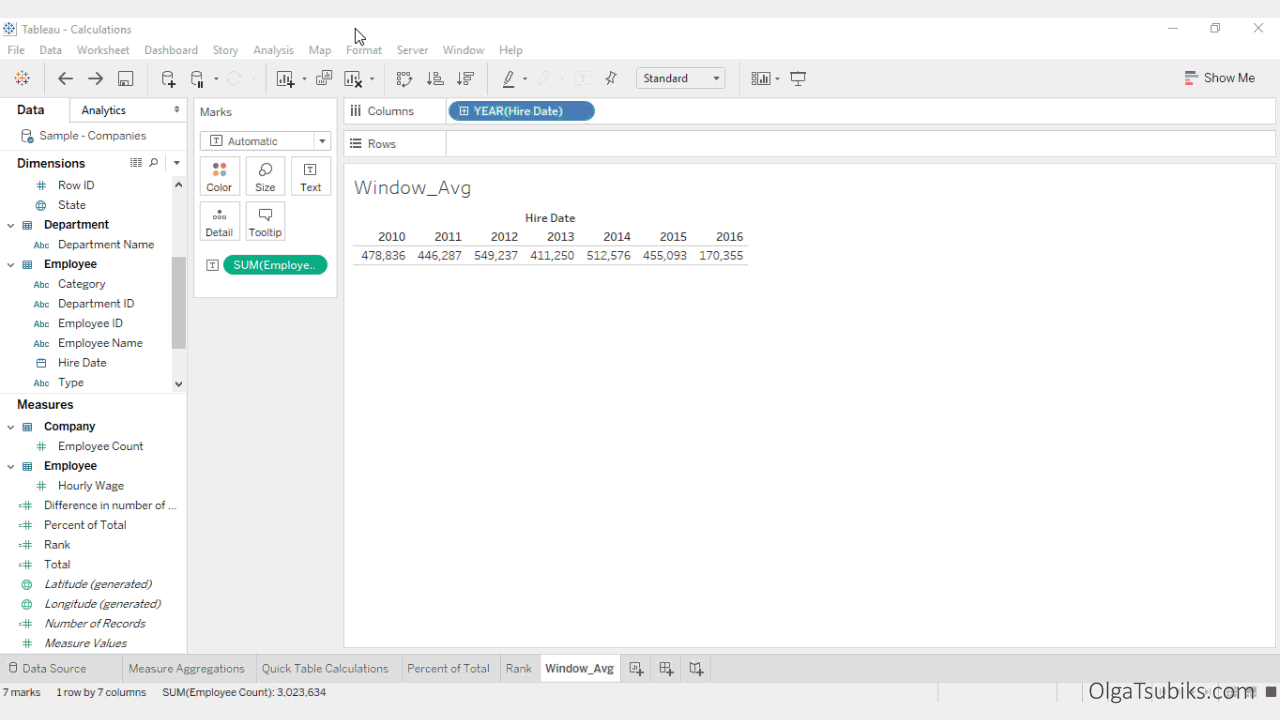
Task: Open New worksheet dropdown arrow
Action: click(x=304, y=79)
